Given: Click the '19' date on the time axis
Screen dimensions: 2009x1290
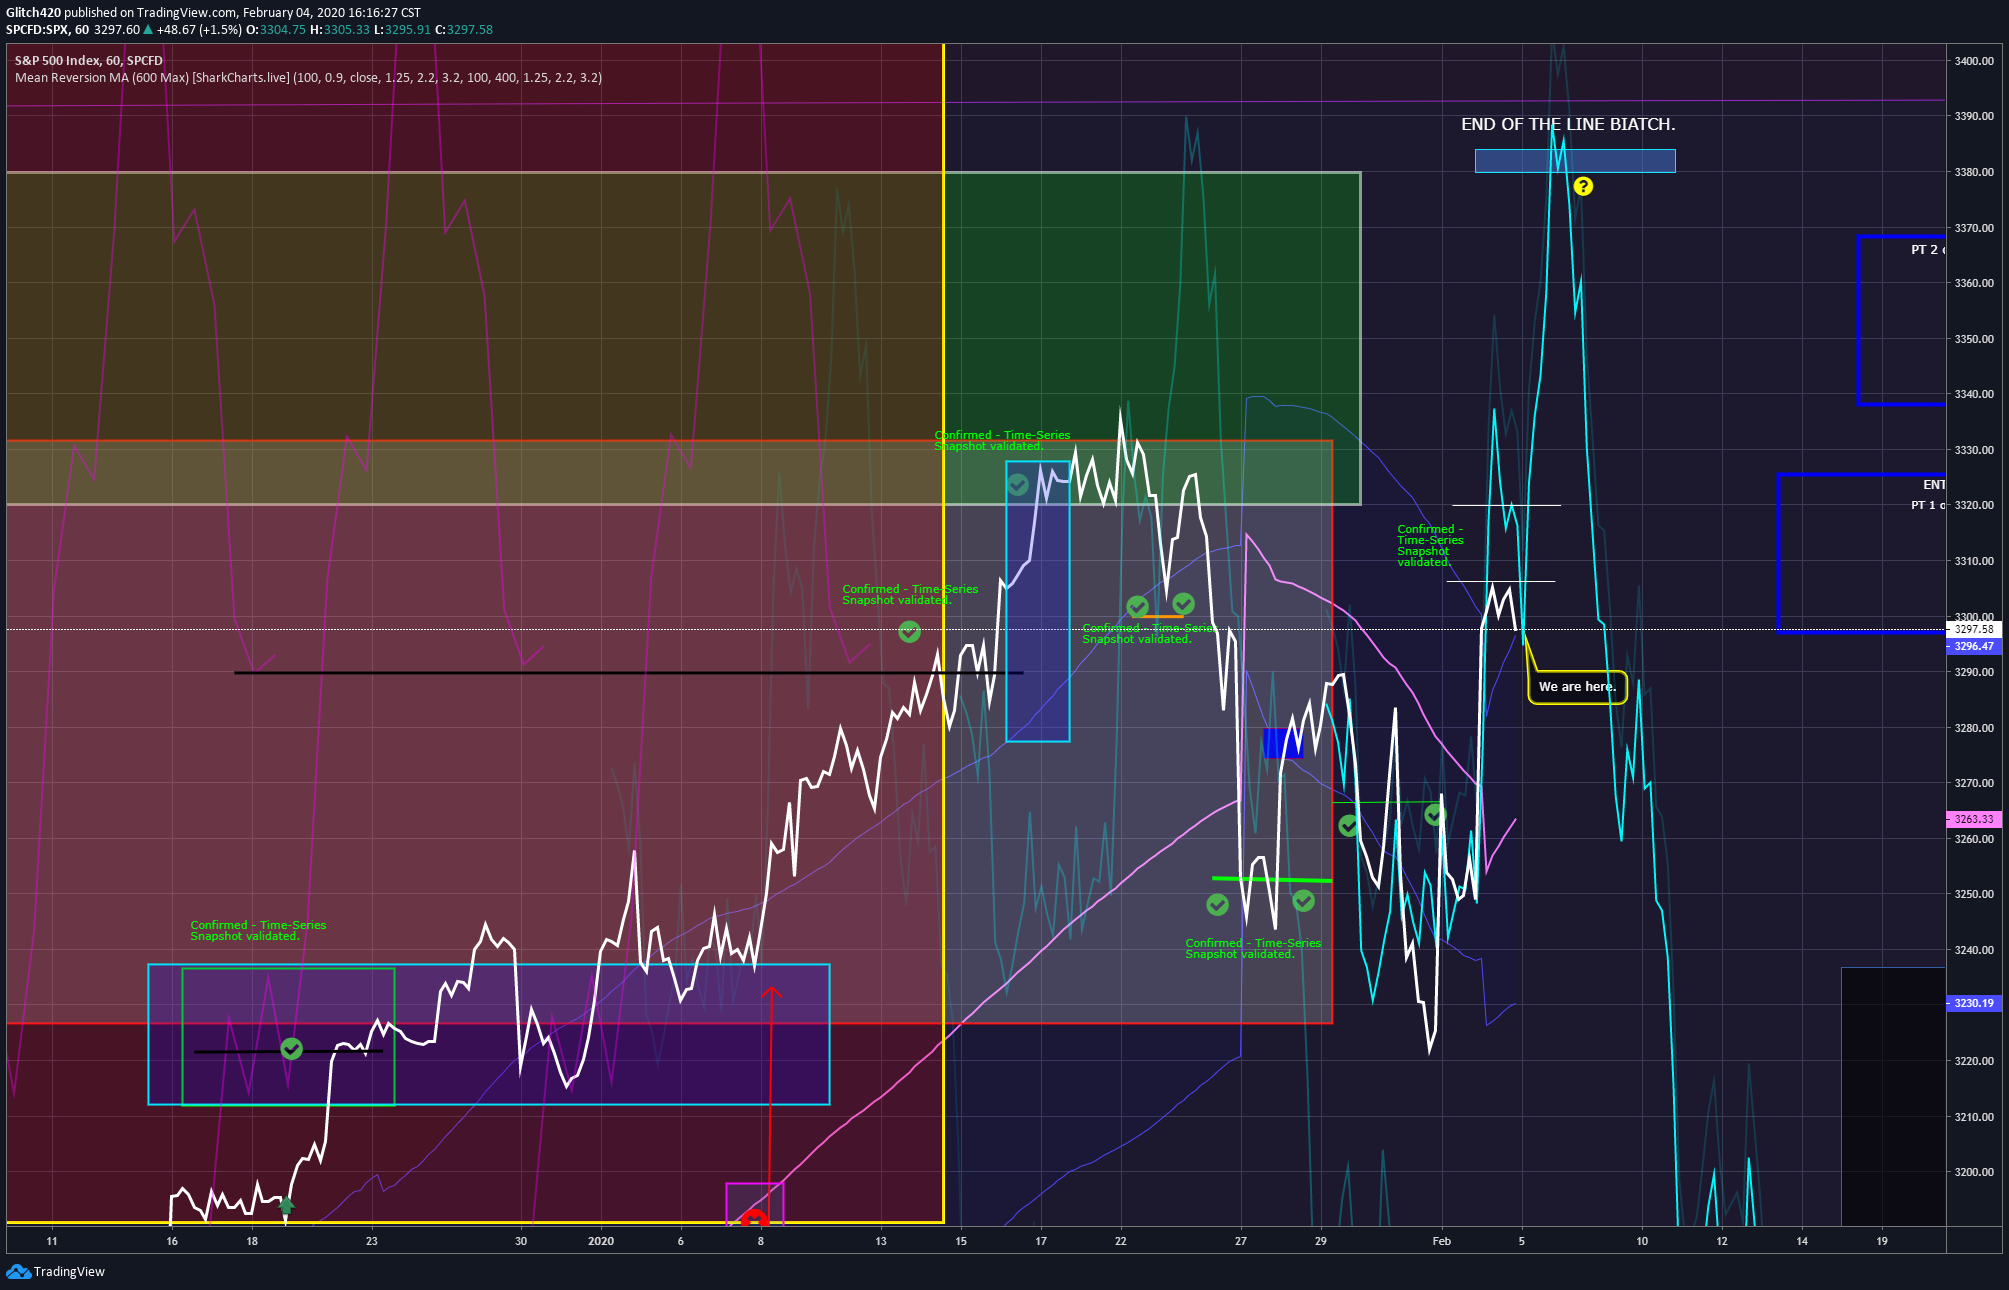Looking at the screenshot, I should point(1882,1241).
